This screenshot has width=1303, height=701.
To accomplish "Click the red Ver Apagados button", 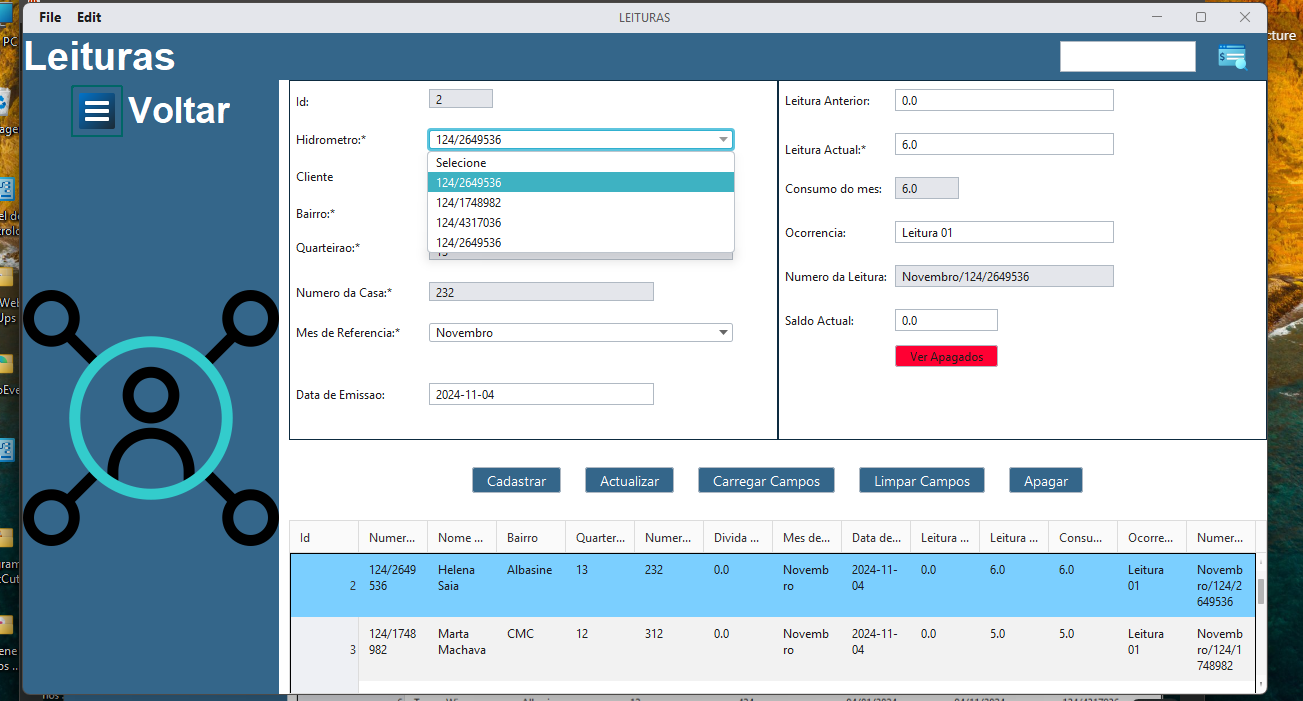I will click(946, 356).
